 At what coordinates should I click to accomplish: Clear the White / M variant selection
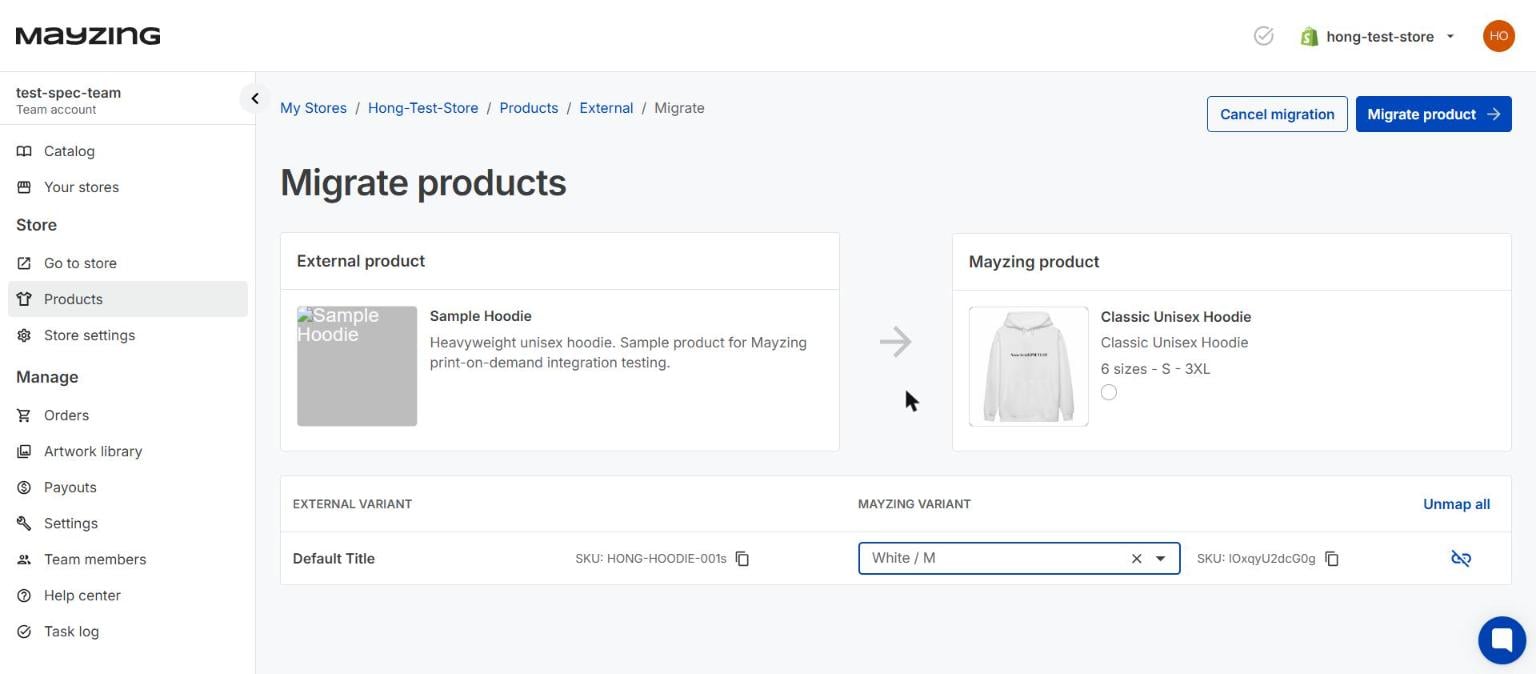tap(1136, 558)
